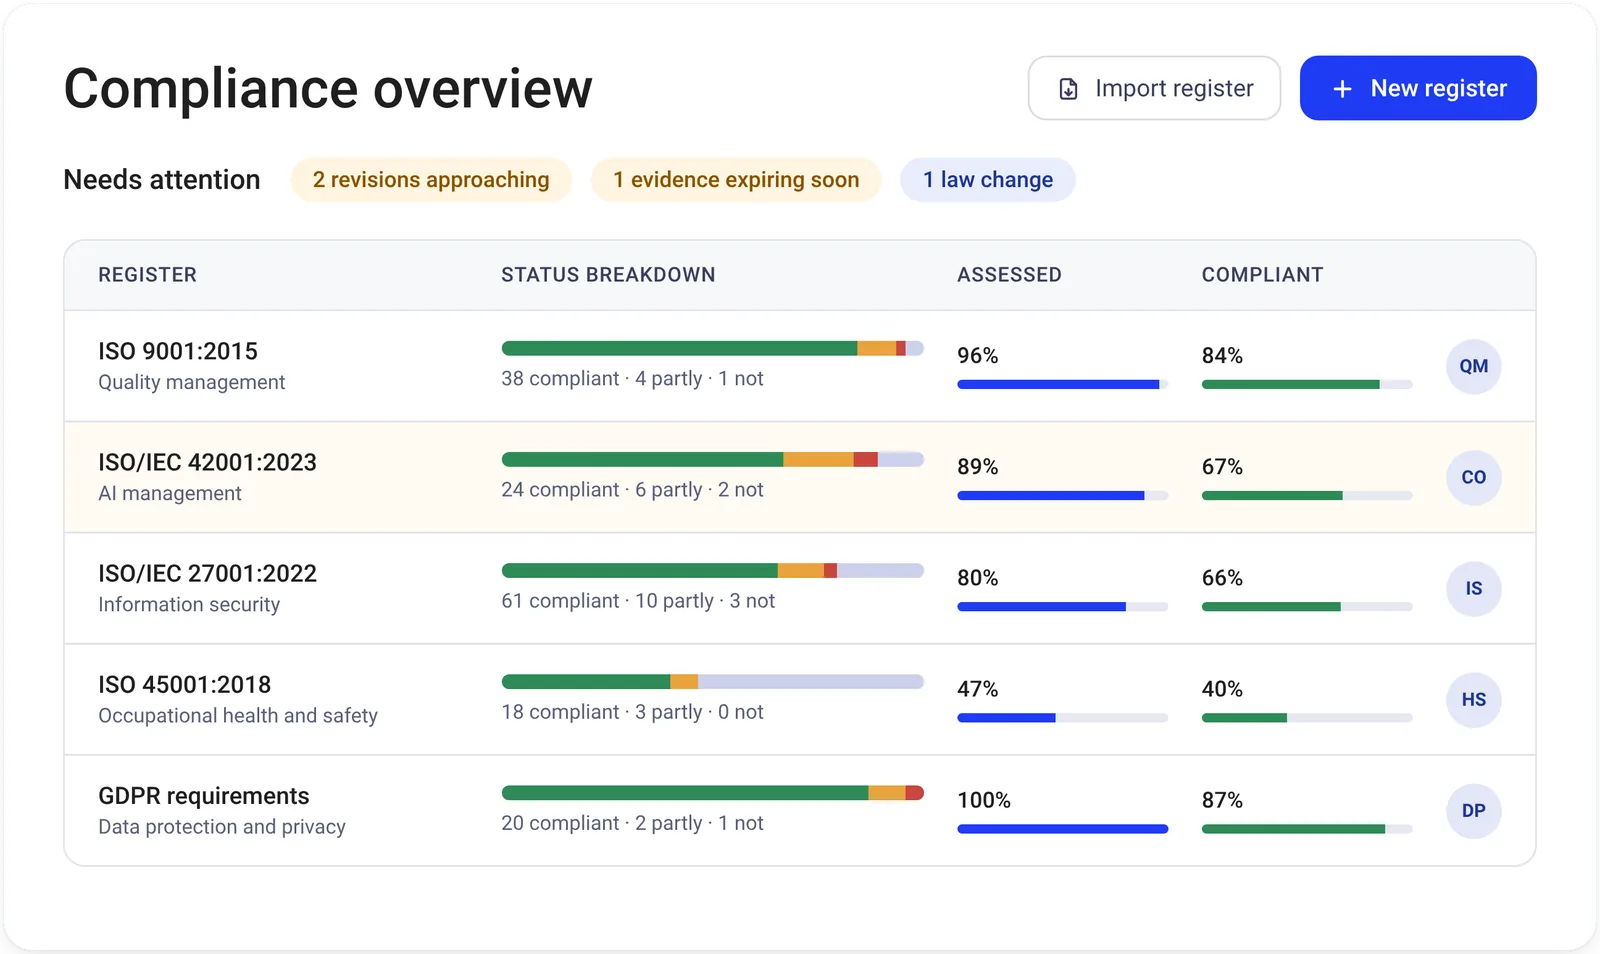Create a New register
Image resolution: width=1600 pixels, height=954 pixels.
point(1418,88)
